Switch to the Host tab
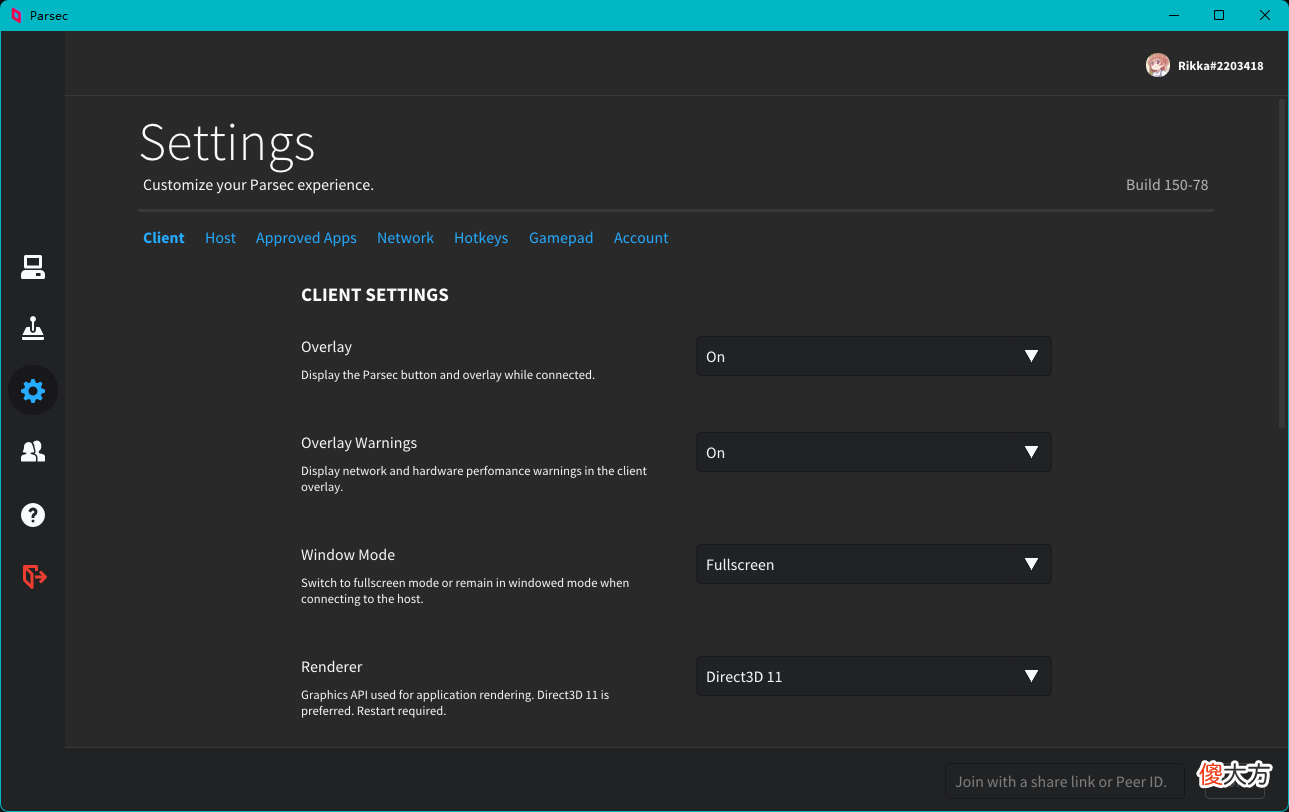The height and width of the screenshot is (812, 1289). pyautogui.click(x=221, y=238)
